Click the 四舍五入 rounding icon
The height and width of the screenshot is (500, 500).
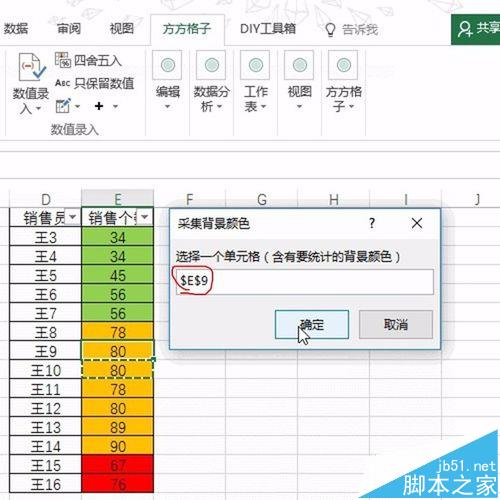coord(63,60)
